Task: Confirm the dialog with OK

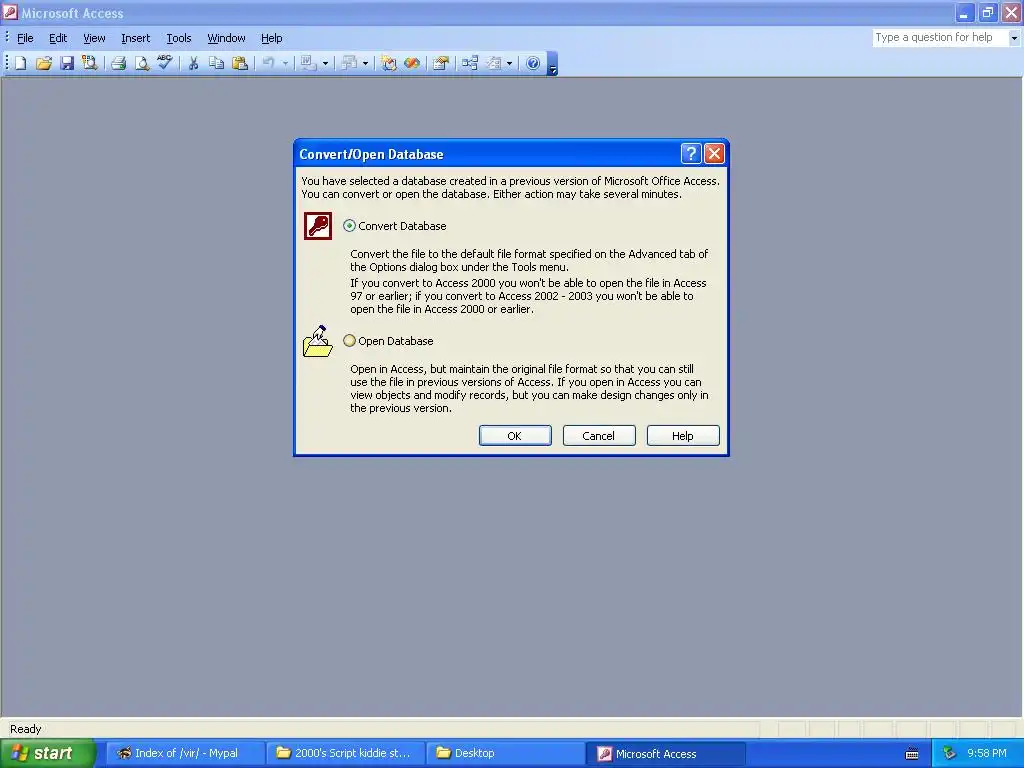Action: pyautogui.click(x=515, y=436)
